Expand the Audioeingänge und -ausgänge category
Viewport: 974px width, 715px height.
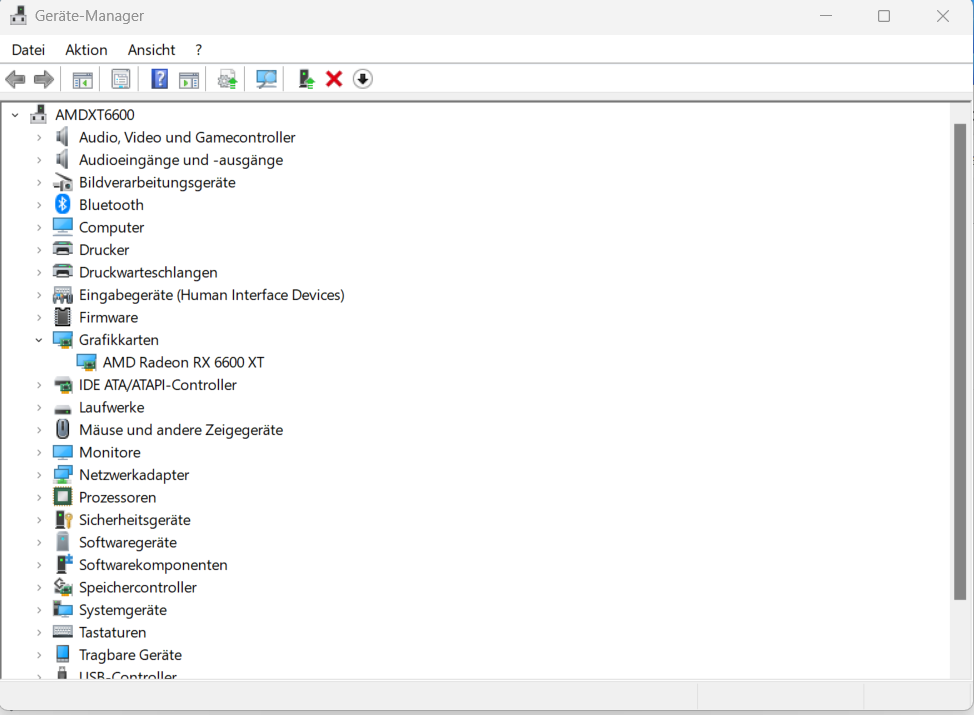tap(39, 160)
